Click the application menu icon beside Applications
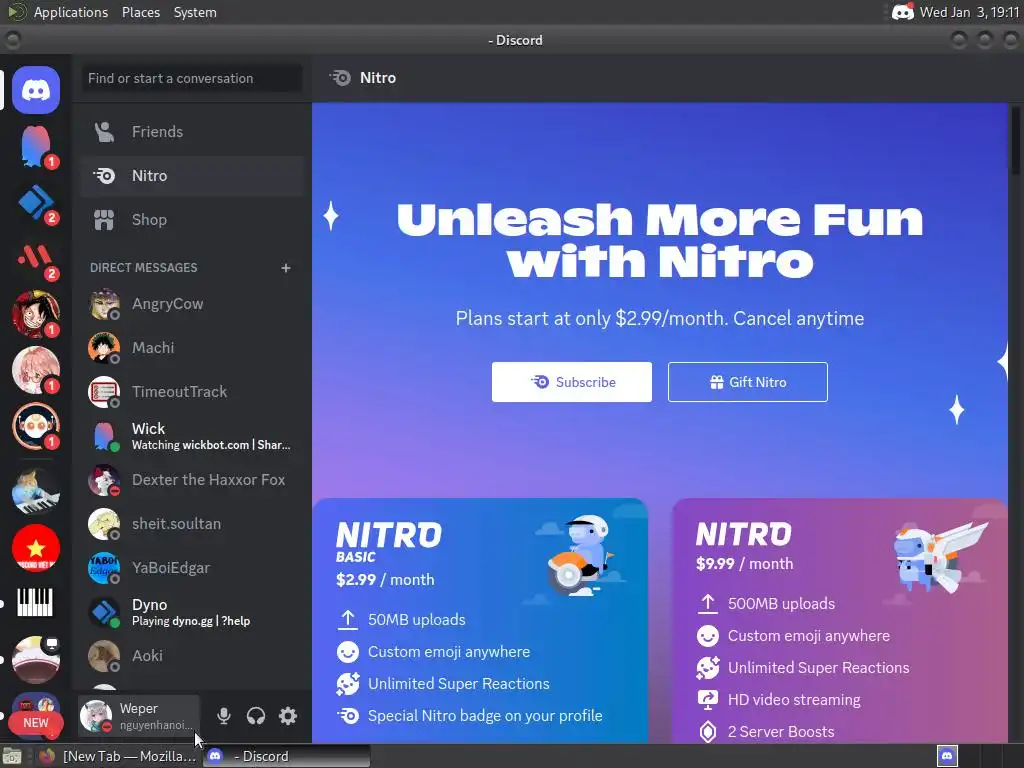 pyautogui.click(x=16, y=12)
